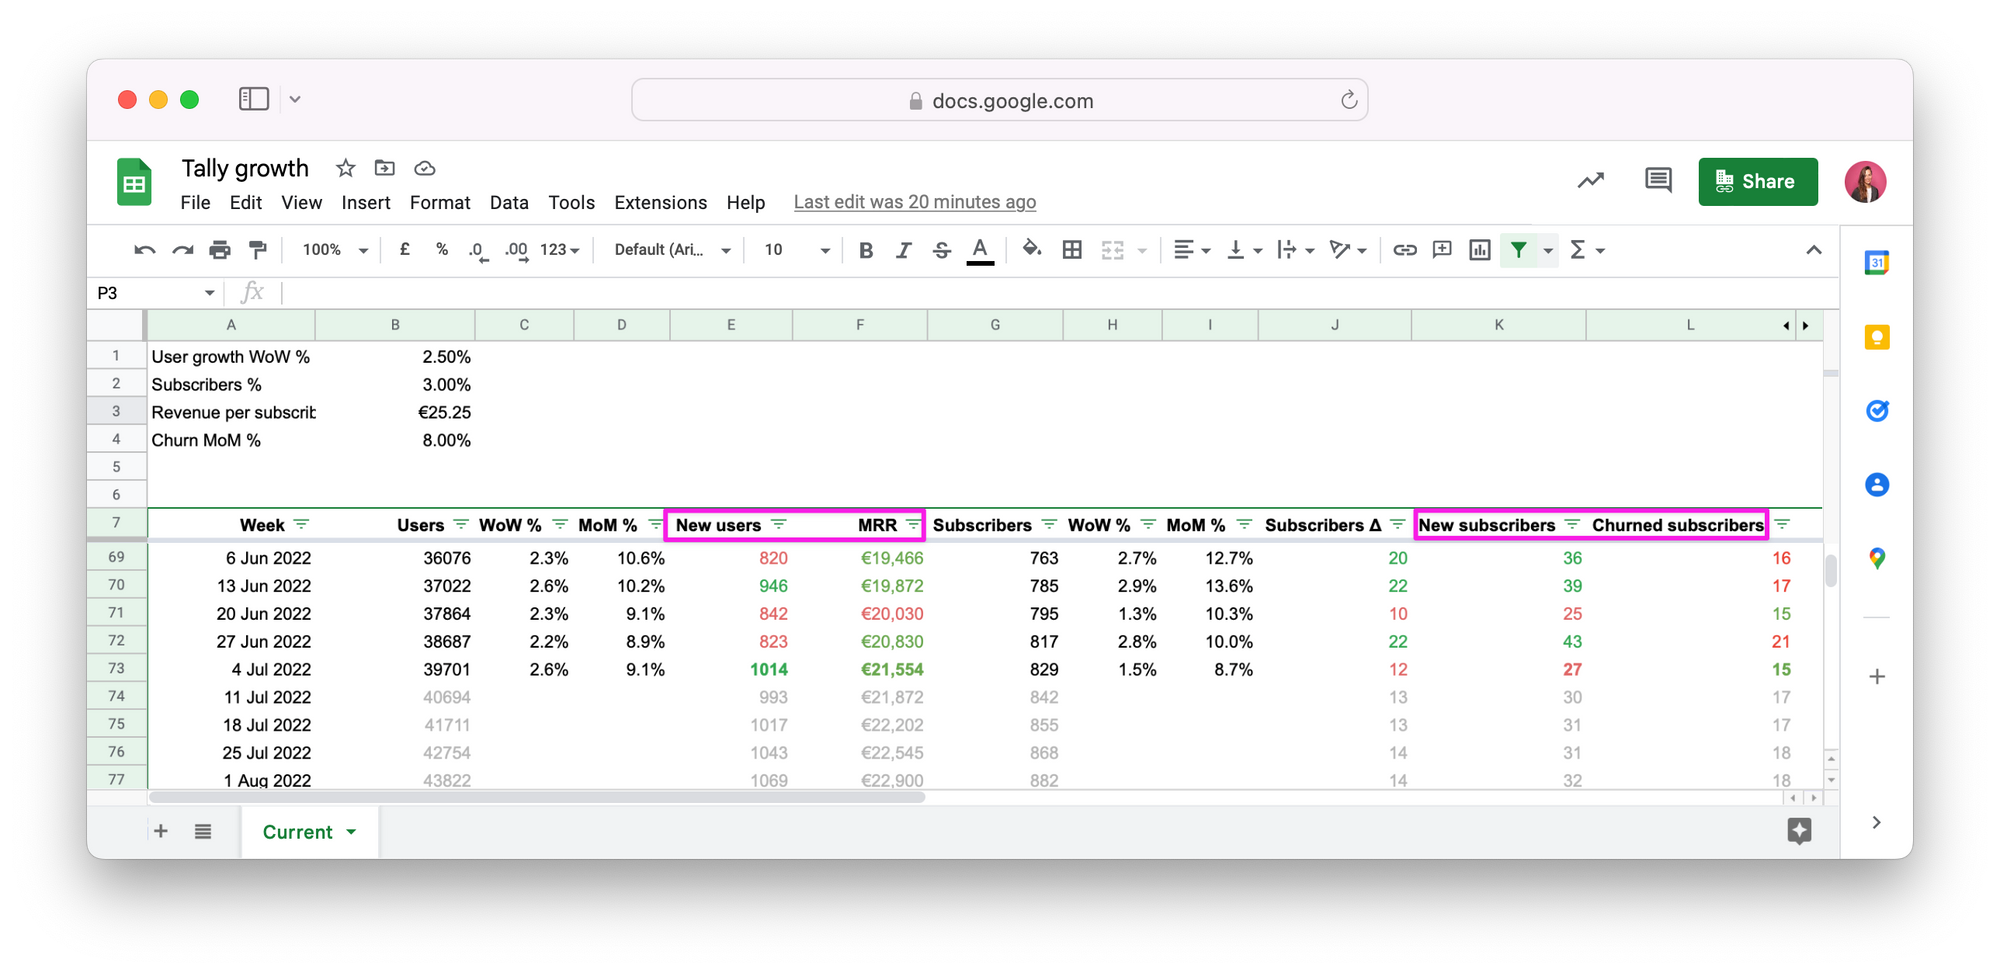Print the spreadsheet via printer icon
This screenshot has width=2000, height=974.
220,250
